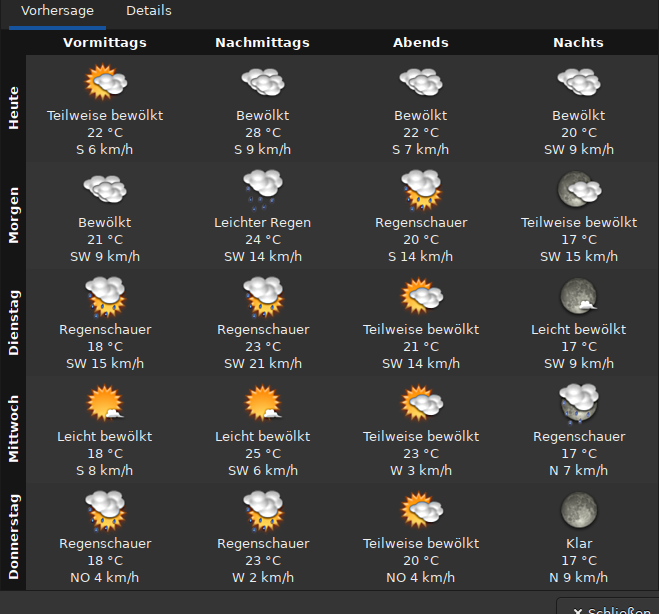The width and height of the screenshot is (659, 614).
Task: Click the Donnerstag Nachts clear moon icon
Action: tap(579, 510)
